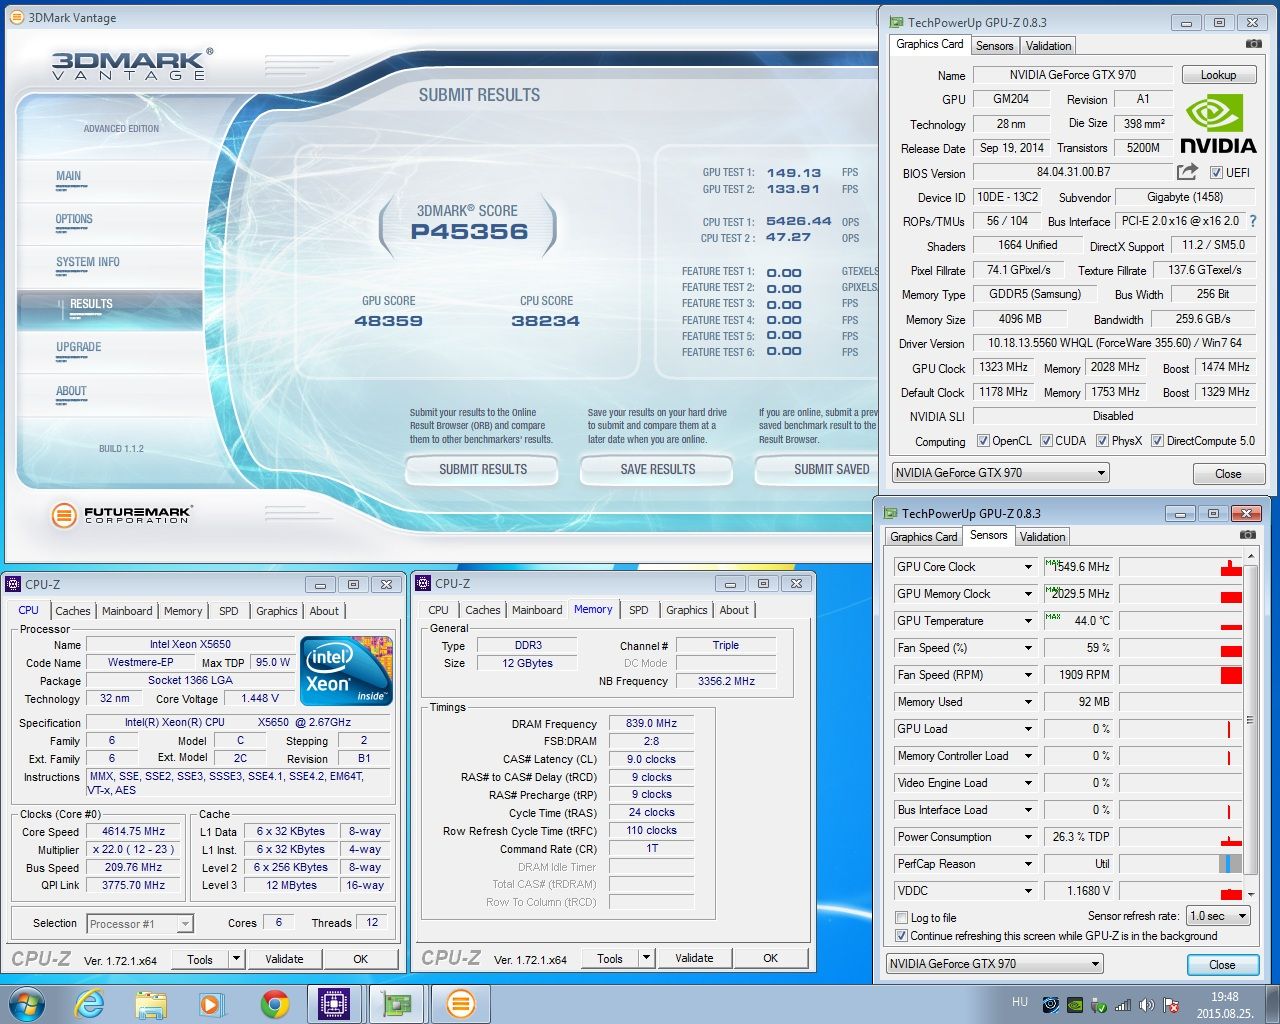
Task: Toggle the PhysX checkbox
Action: pyautogui.click(x=1102, y=440)
